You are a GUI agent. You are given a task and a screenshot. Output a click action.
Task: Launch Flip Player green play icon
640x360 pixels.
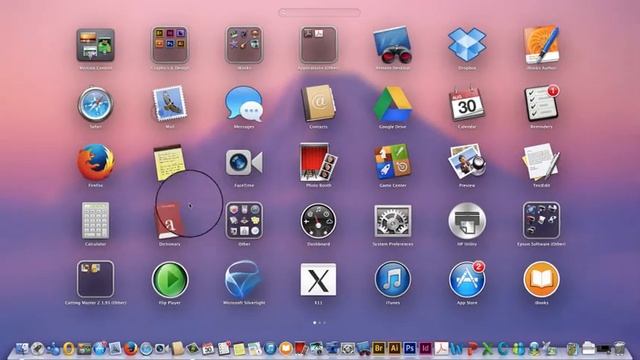(170, 280)
